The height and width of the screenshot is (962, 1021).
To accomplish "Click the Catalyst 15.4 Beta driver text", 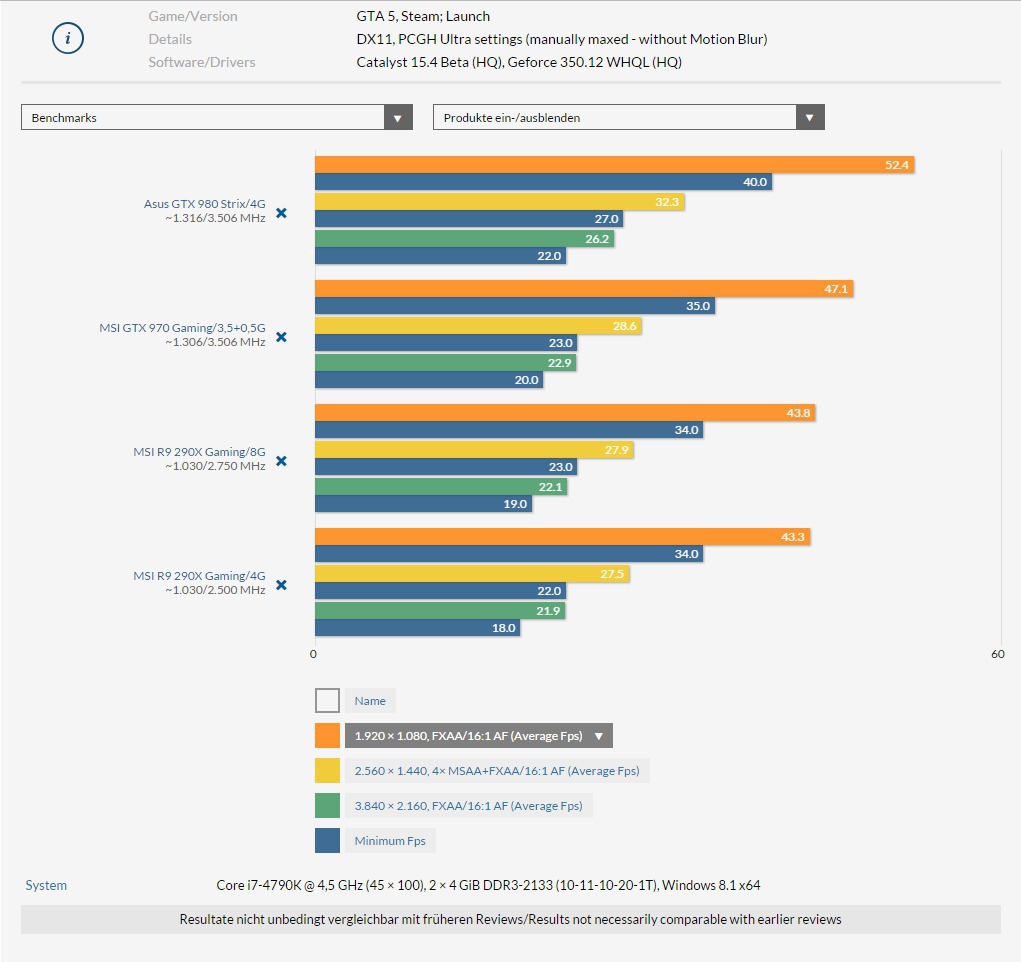I will (x=519, y=63).
